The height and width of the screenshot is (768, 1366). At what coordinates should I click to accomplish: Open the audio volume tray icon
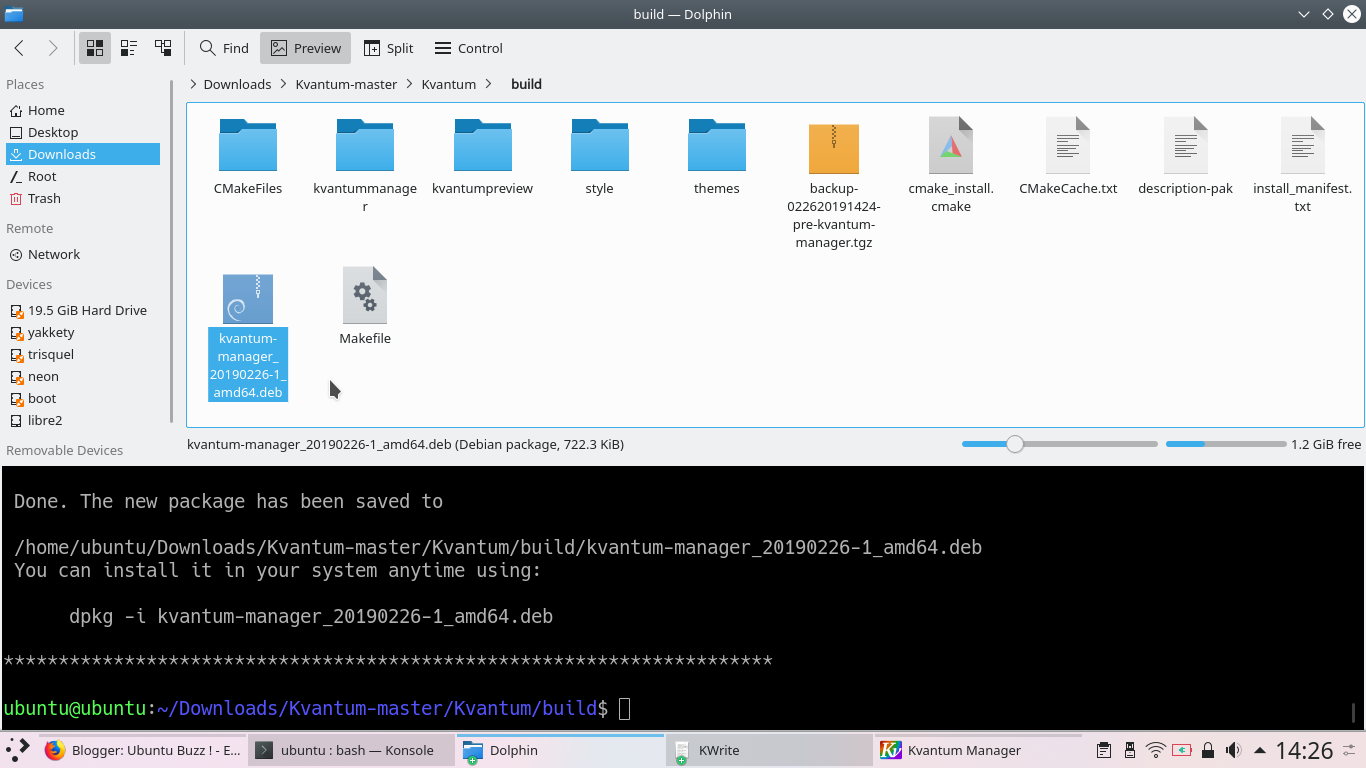coord(1233,750)
